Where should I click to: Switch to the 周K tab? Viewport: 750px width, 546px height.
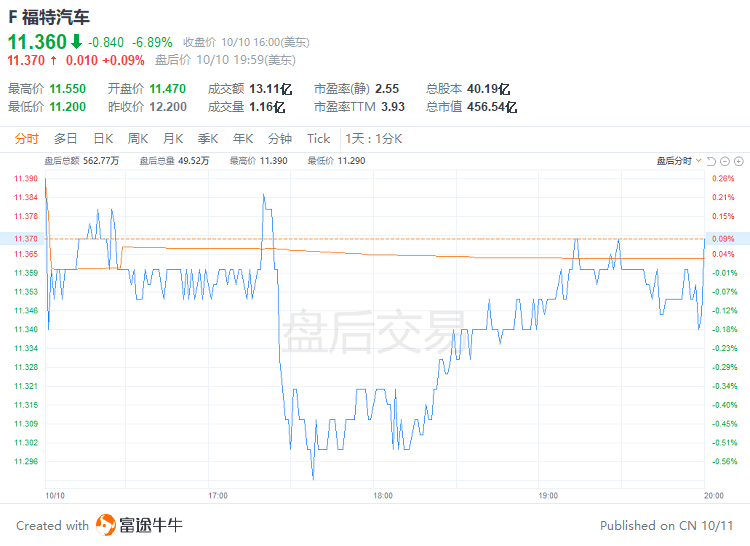click(138, 139)
